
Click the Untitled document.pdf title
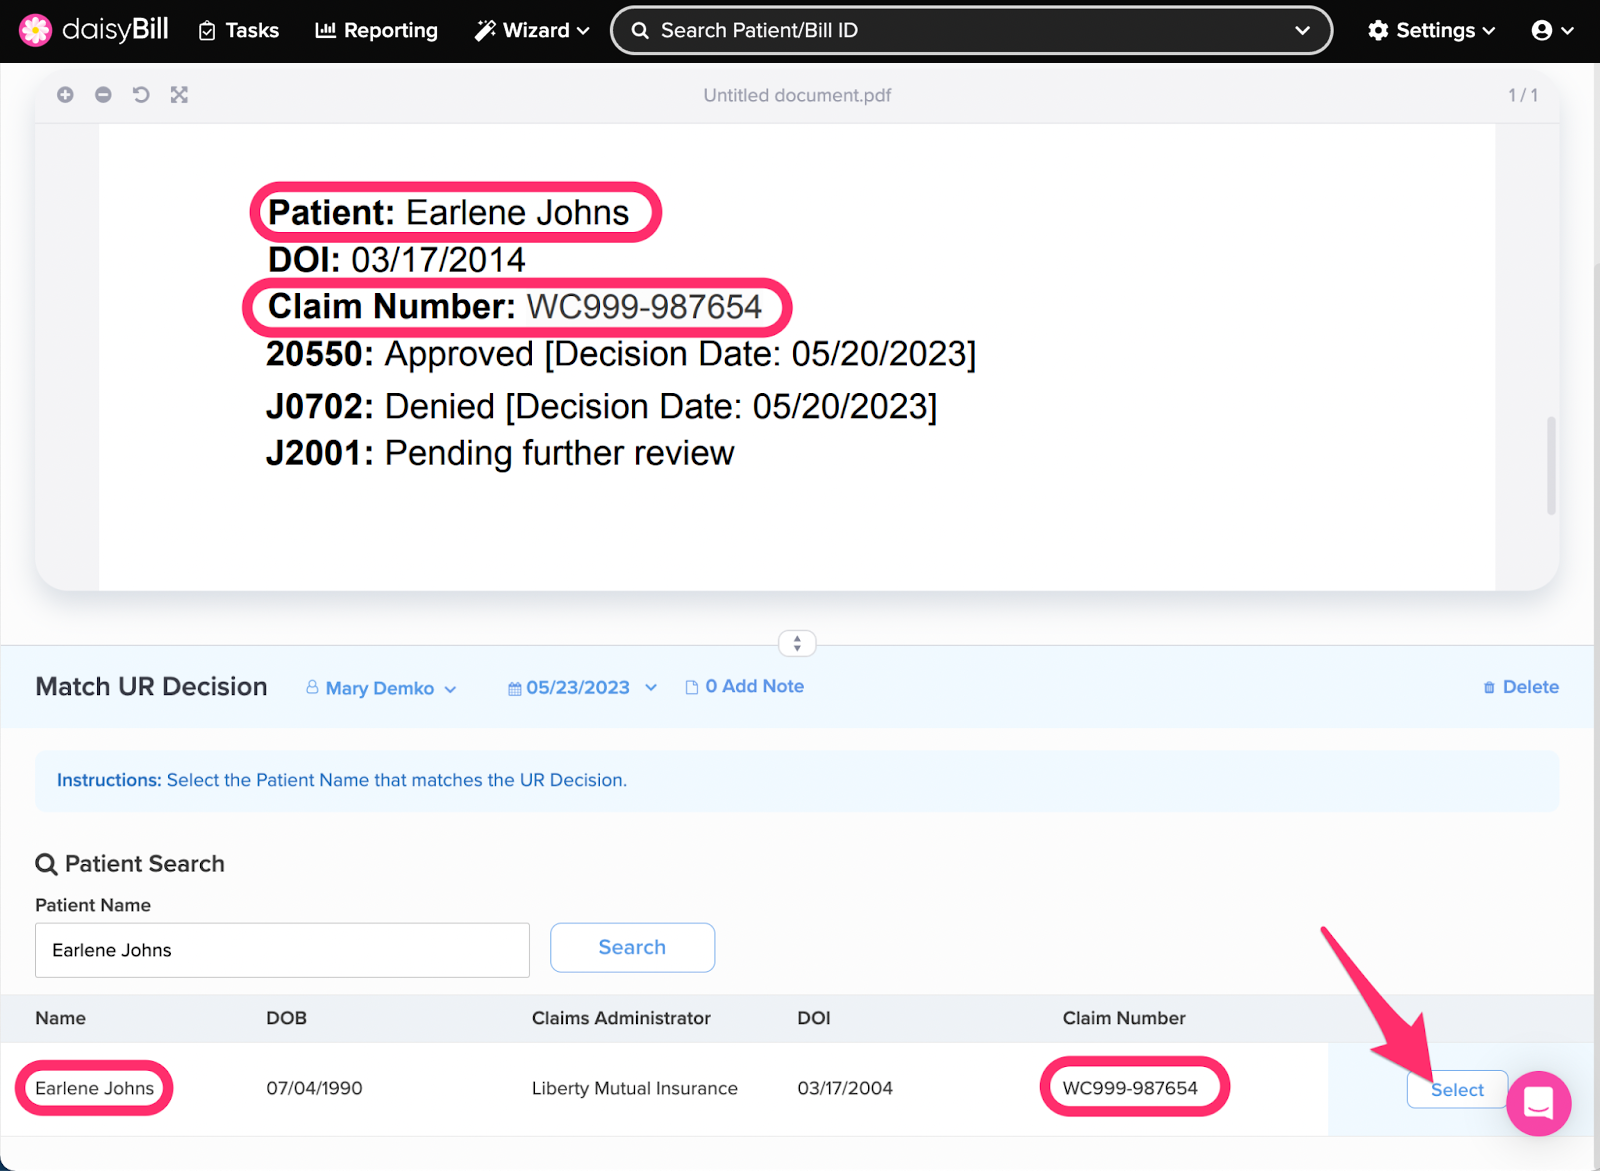tap(797, 95)
